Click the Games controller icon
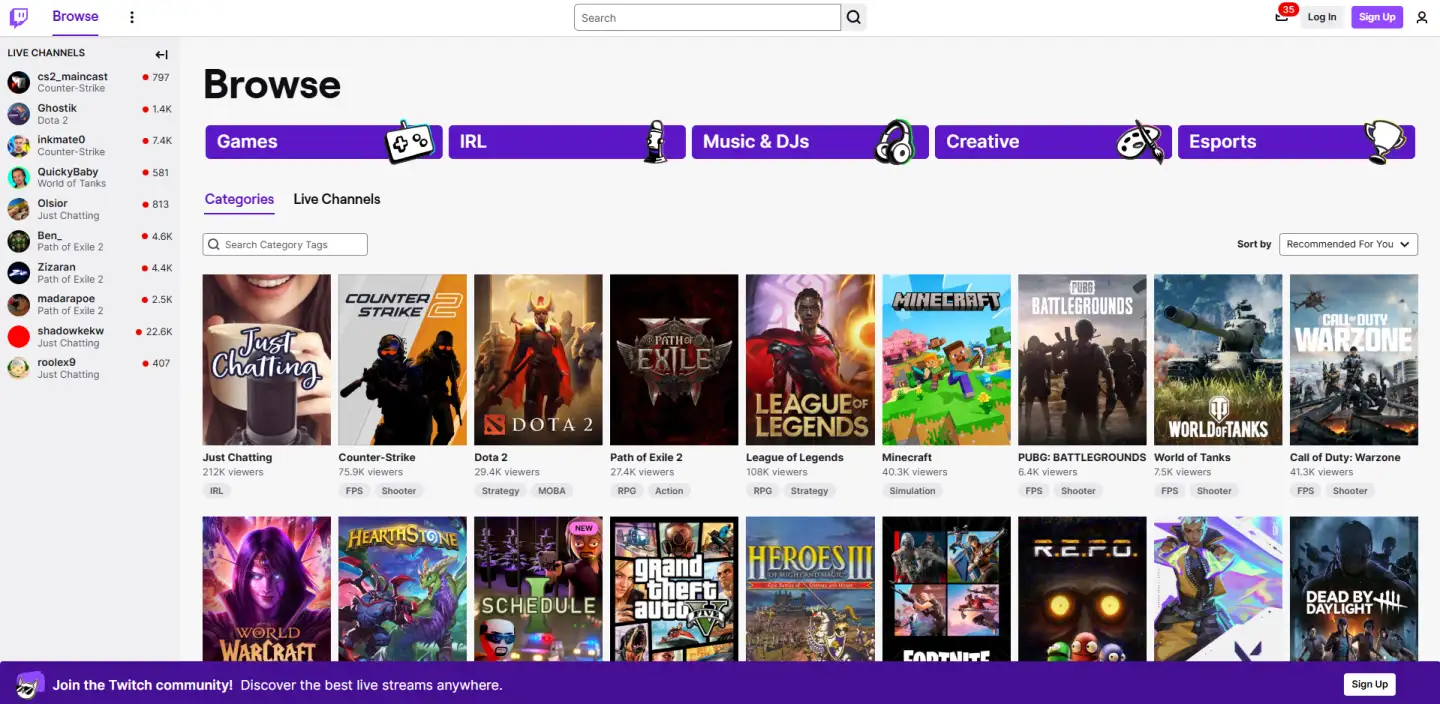 pyautogui.click(x=410, y=142)
